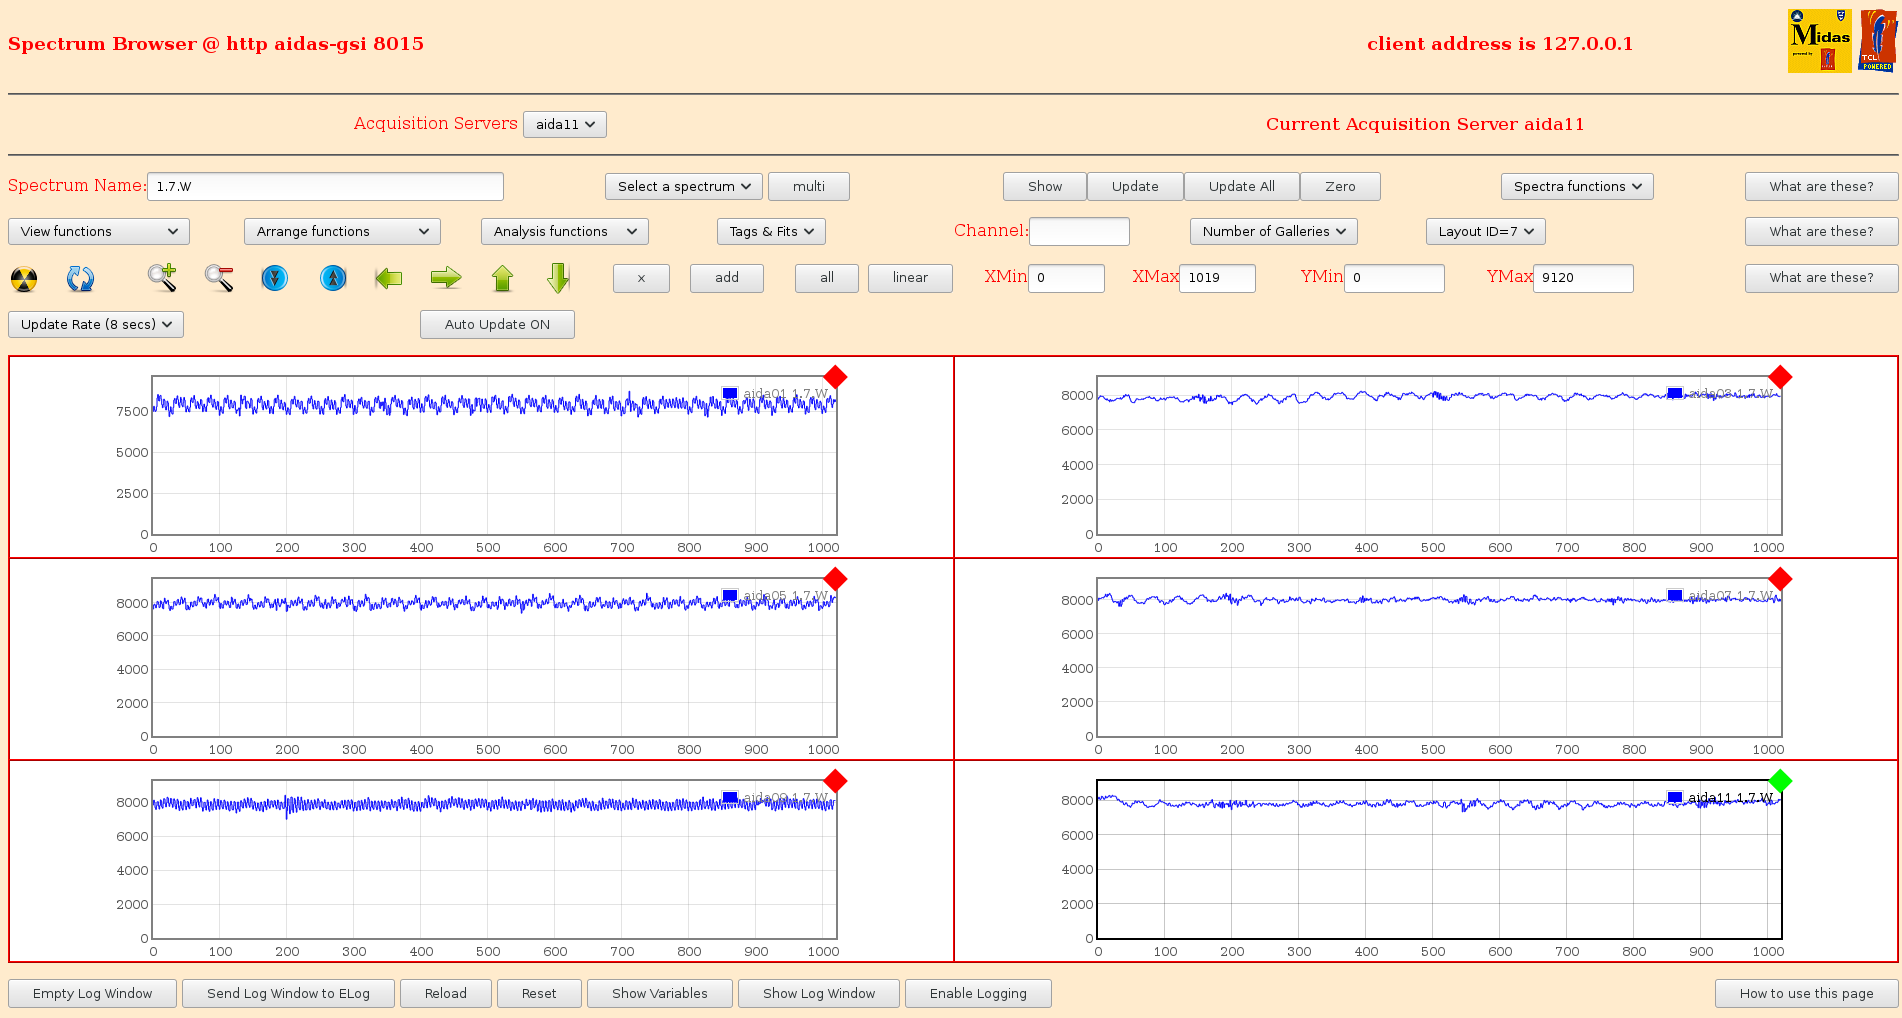
Task: Focus the XMin input field
Action: point(1067,278)
